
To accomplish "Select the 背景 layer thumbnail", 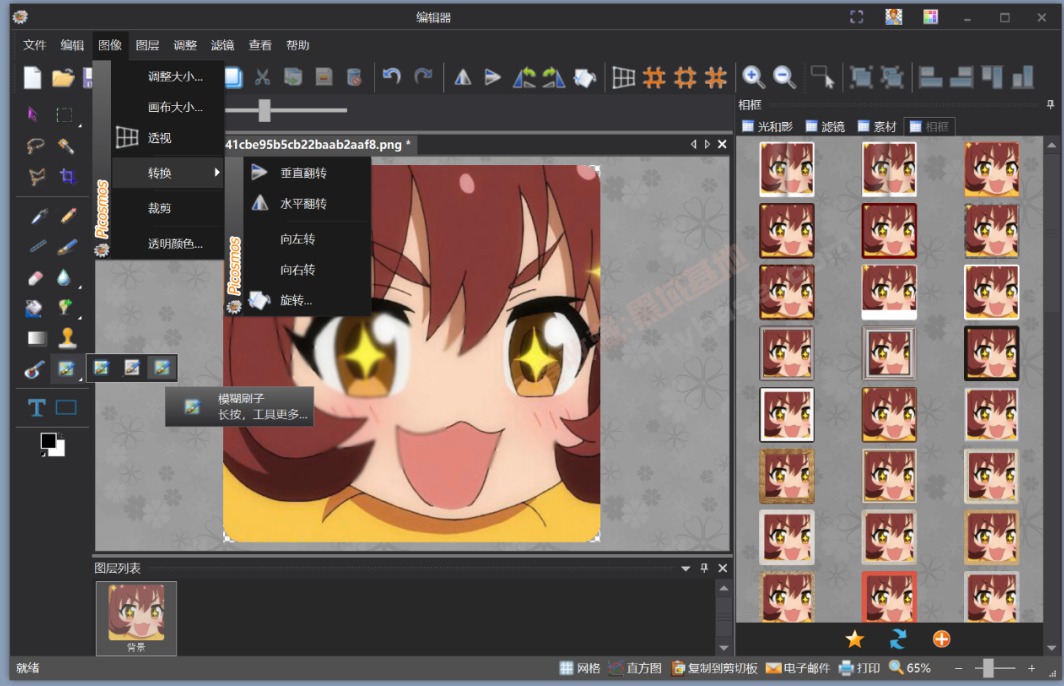I will tap(136, 618).
